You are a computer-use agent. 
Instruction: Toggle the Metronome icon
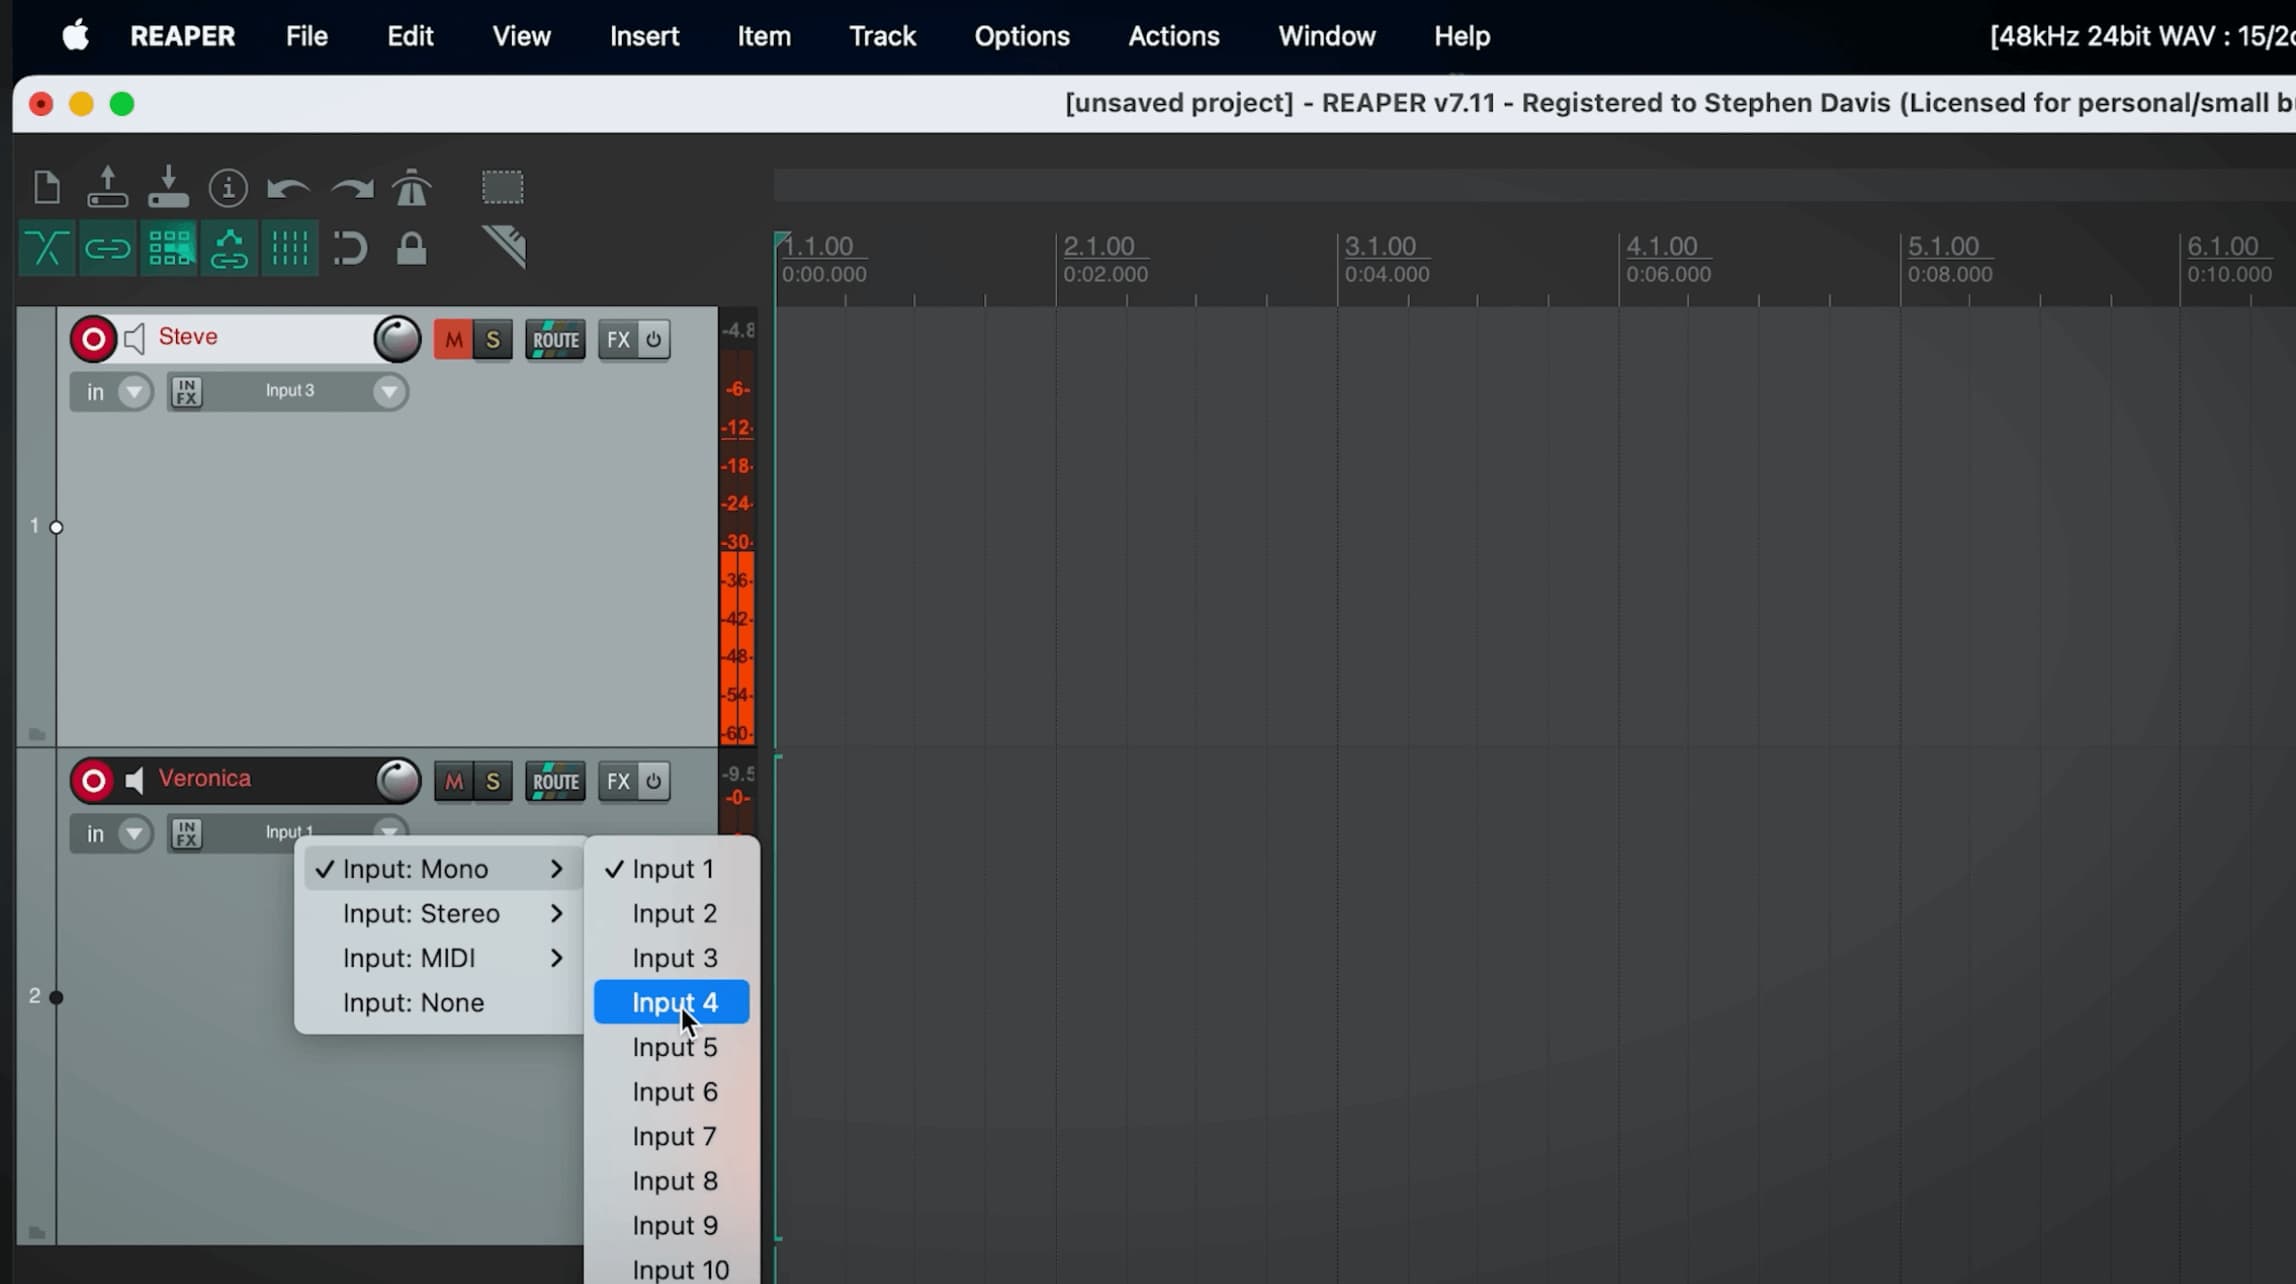tap(411, 187)
